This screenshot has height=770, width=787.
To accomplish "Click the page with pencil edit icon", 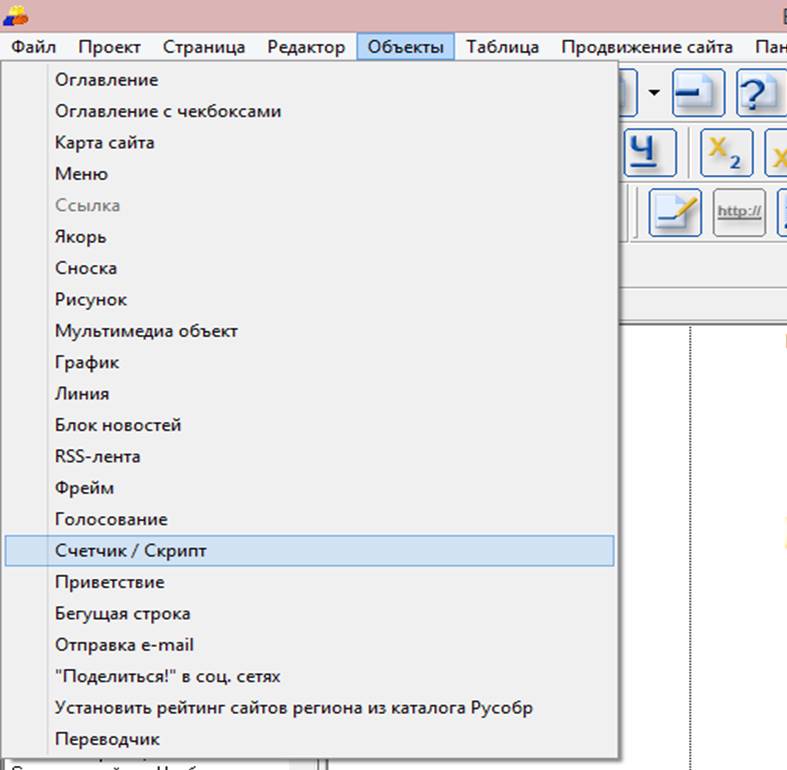I will (x=675, y=213).
